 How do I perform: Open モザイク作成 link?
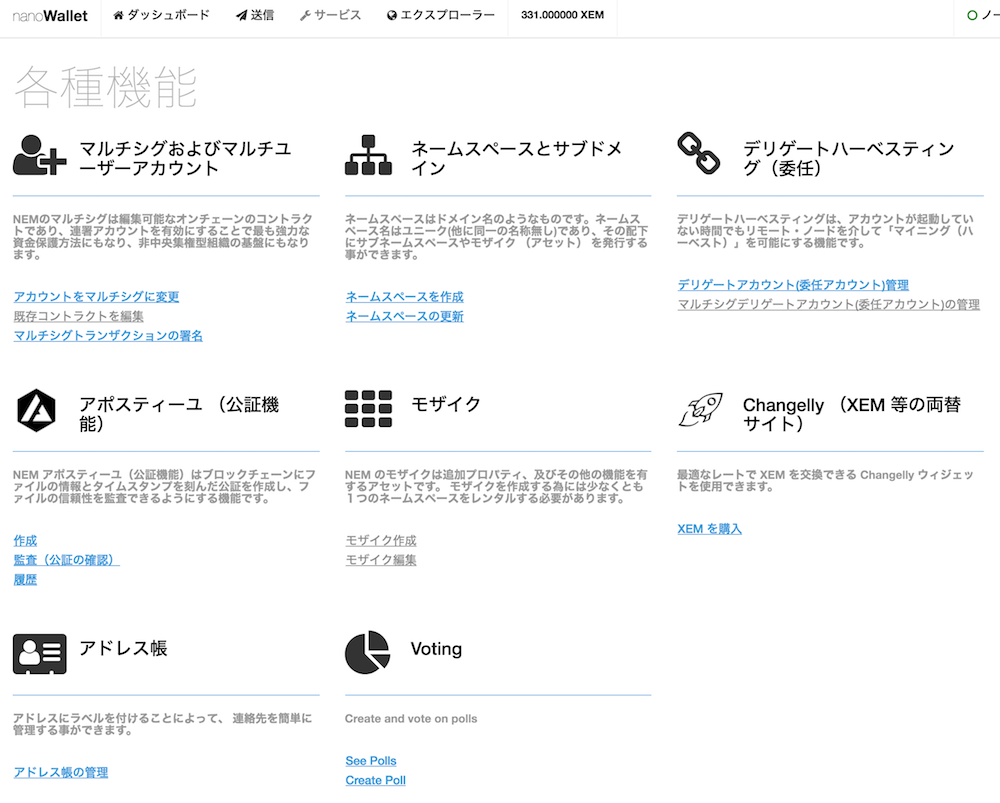381,540
